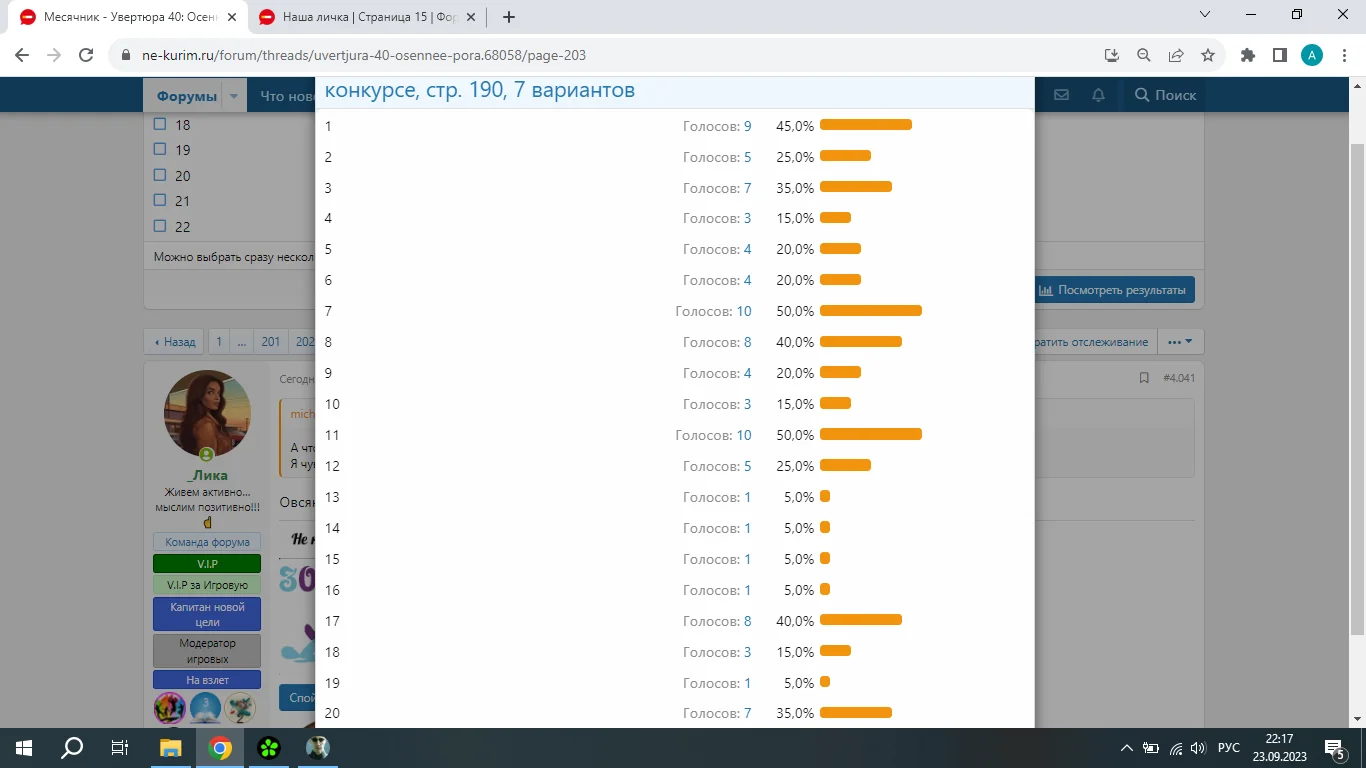This screenshot has height=768, width=1366.
Task: Open forum alerts bell icon
Action: (1098, 95)
